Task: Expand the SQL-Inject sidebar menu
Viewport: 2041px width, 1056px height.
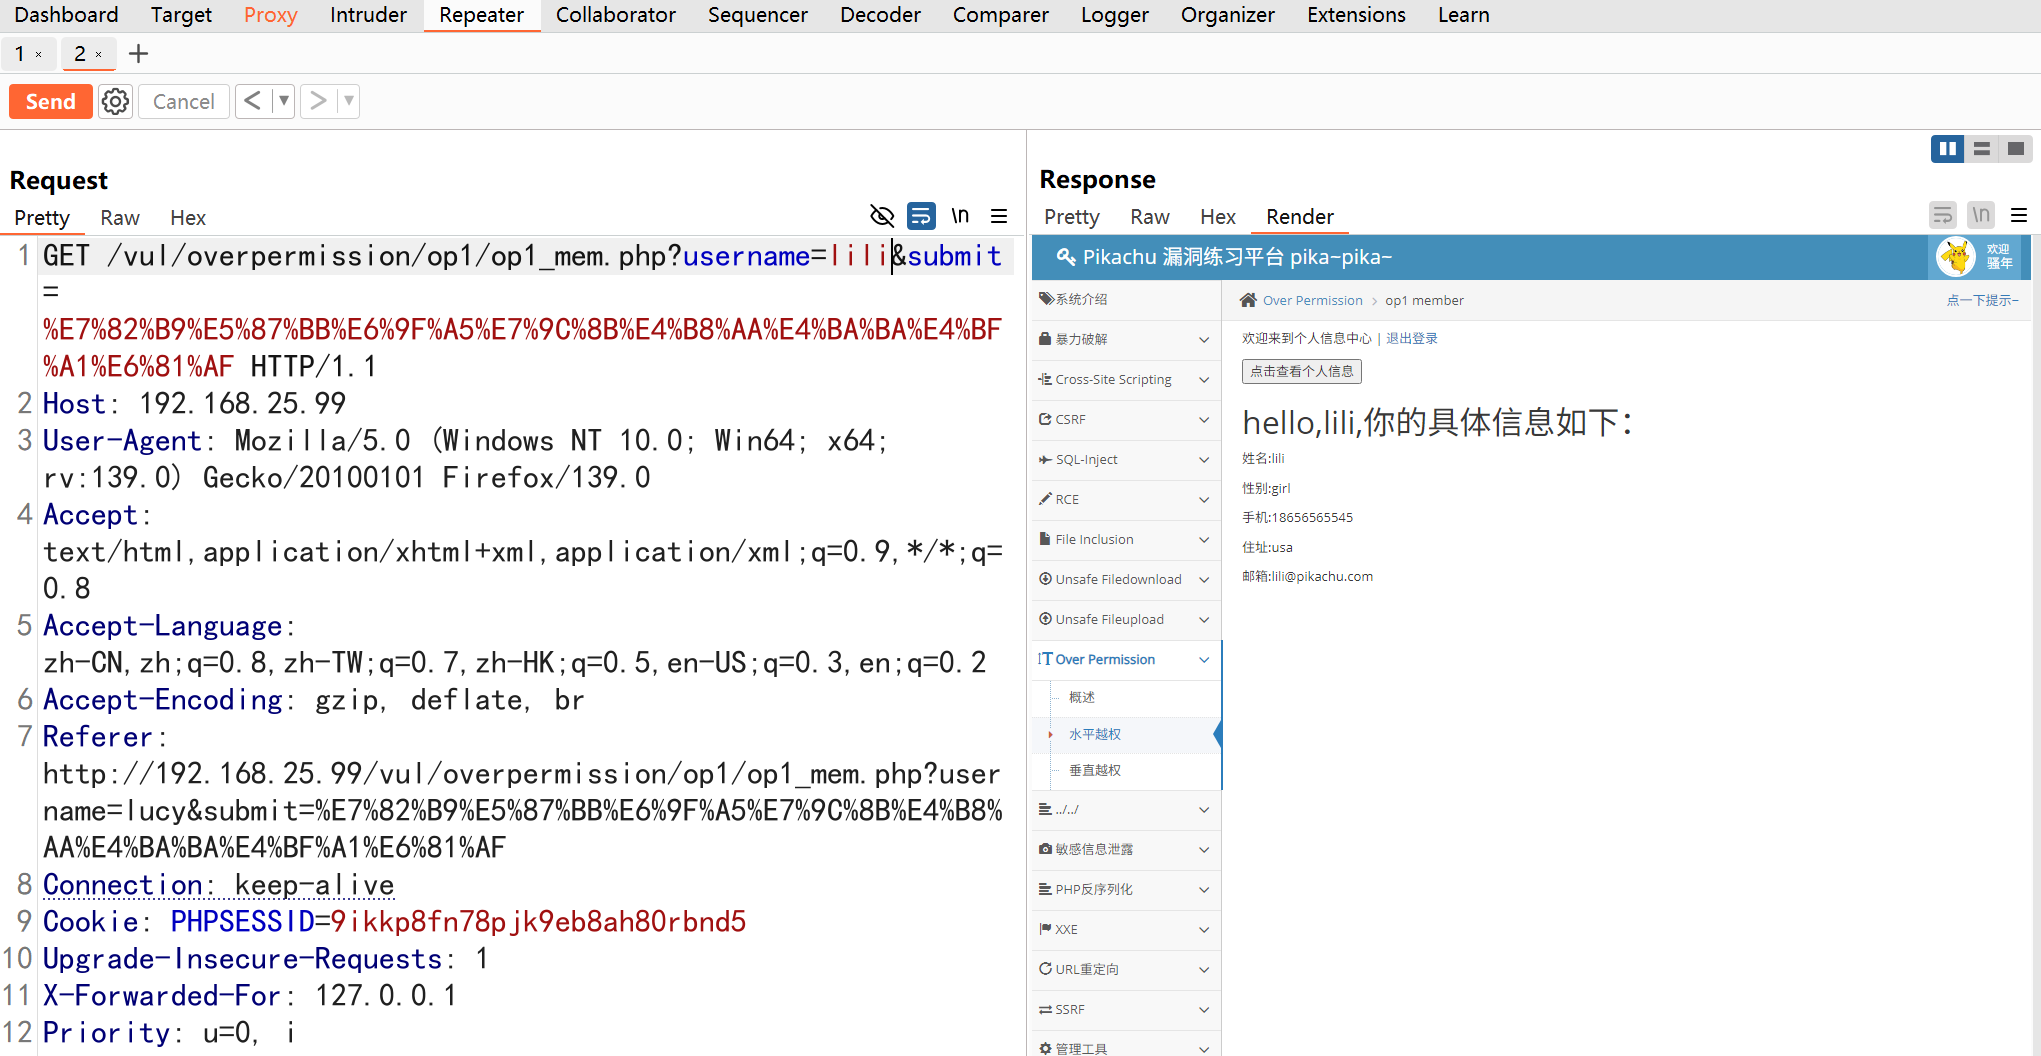Action: click(1125, 459)
